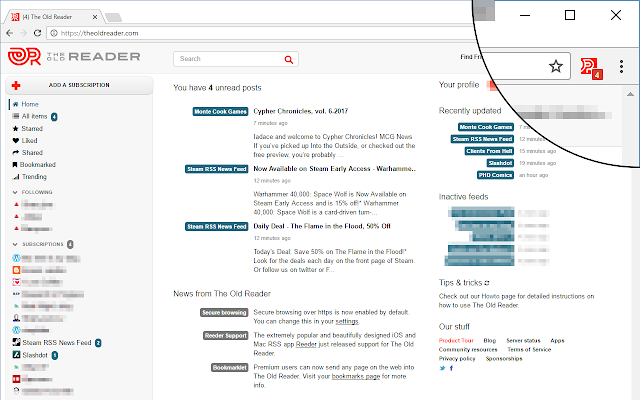Open Liked items

tap(25, 140)
